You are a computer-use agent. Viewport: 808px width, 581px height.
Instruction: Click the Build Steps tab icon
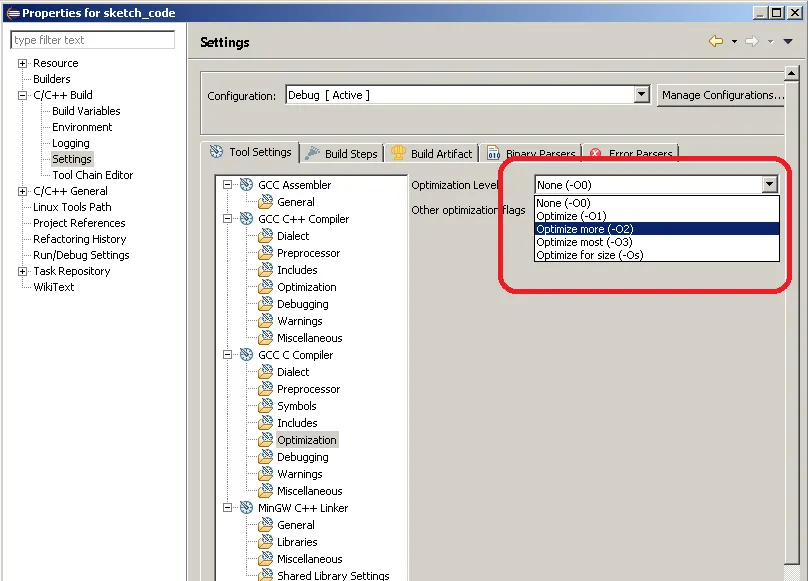click(x=312, y=153)
